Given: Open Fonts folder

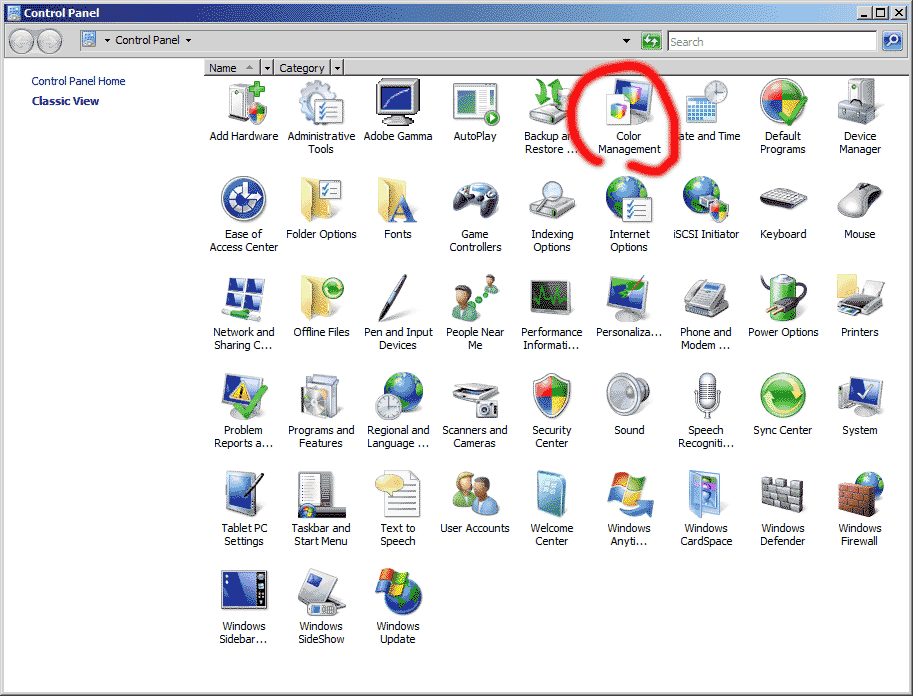Looking at the screenshot, I should coord(398,209).
